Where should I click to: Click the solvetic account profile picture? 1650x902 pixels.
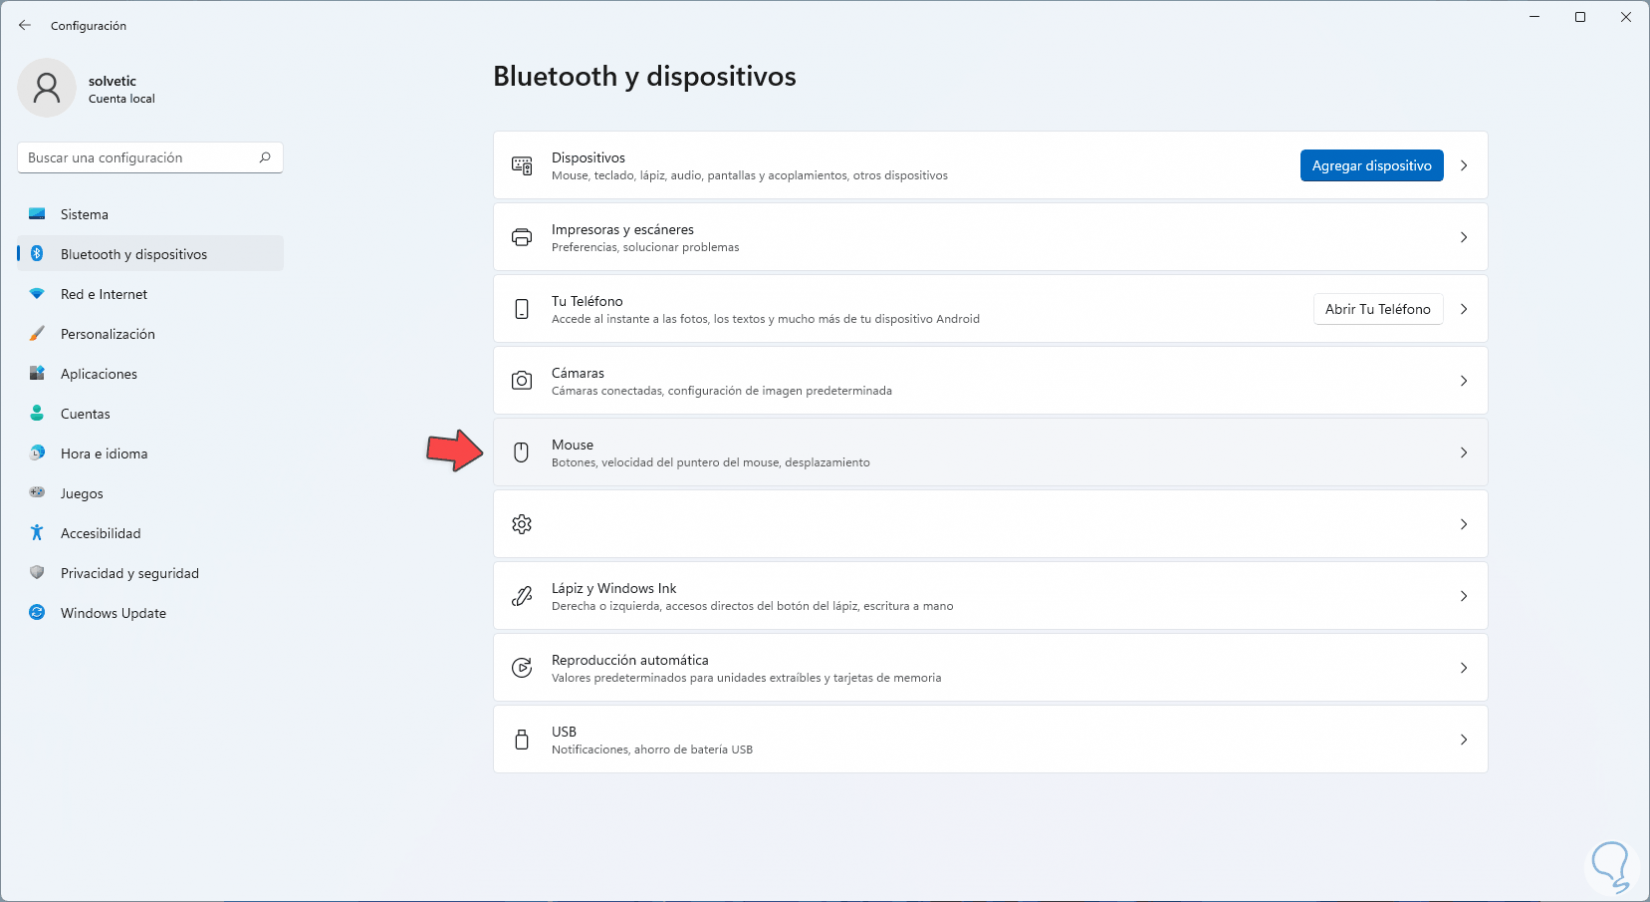coord(46,88)
